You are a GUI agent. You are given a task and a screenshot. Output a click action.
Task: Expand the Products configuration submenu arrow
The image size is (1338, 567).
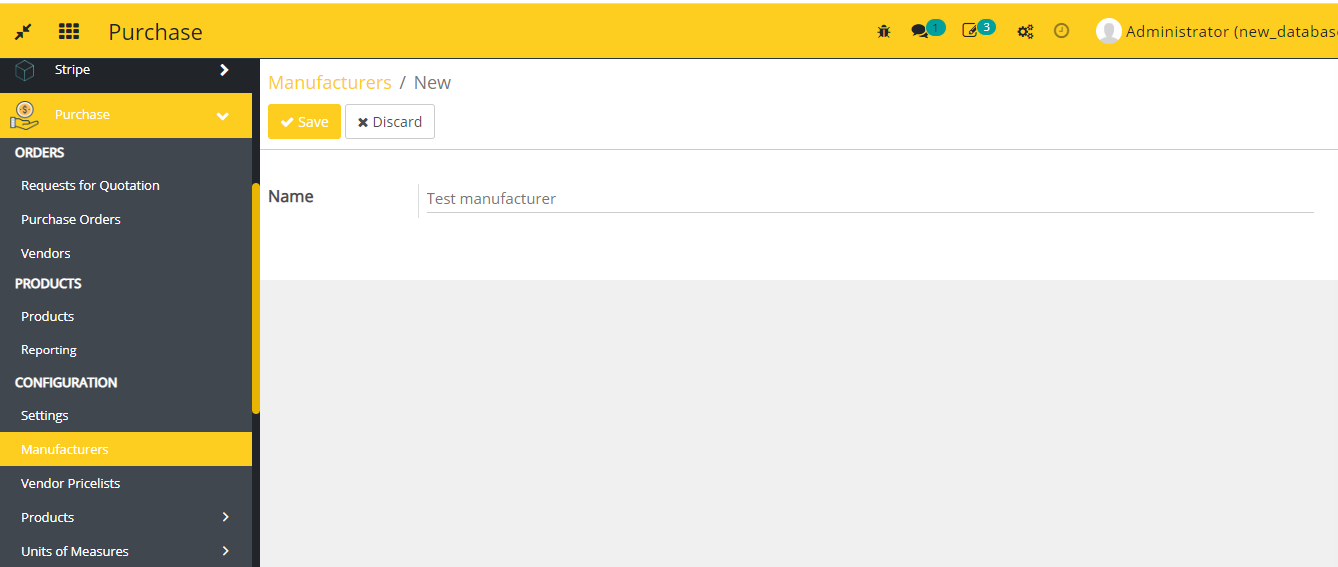[225, 517]
